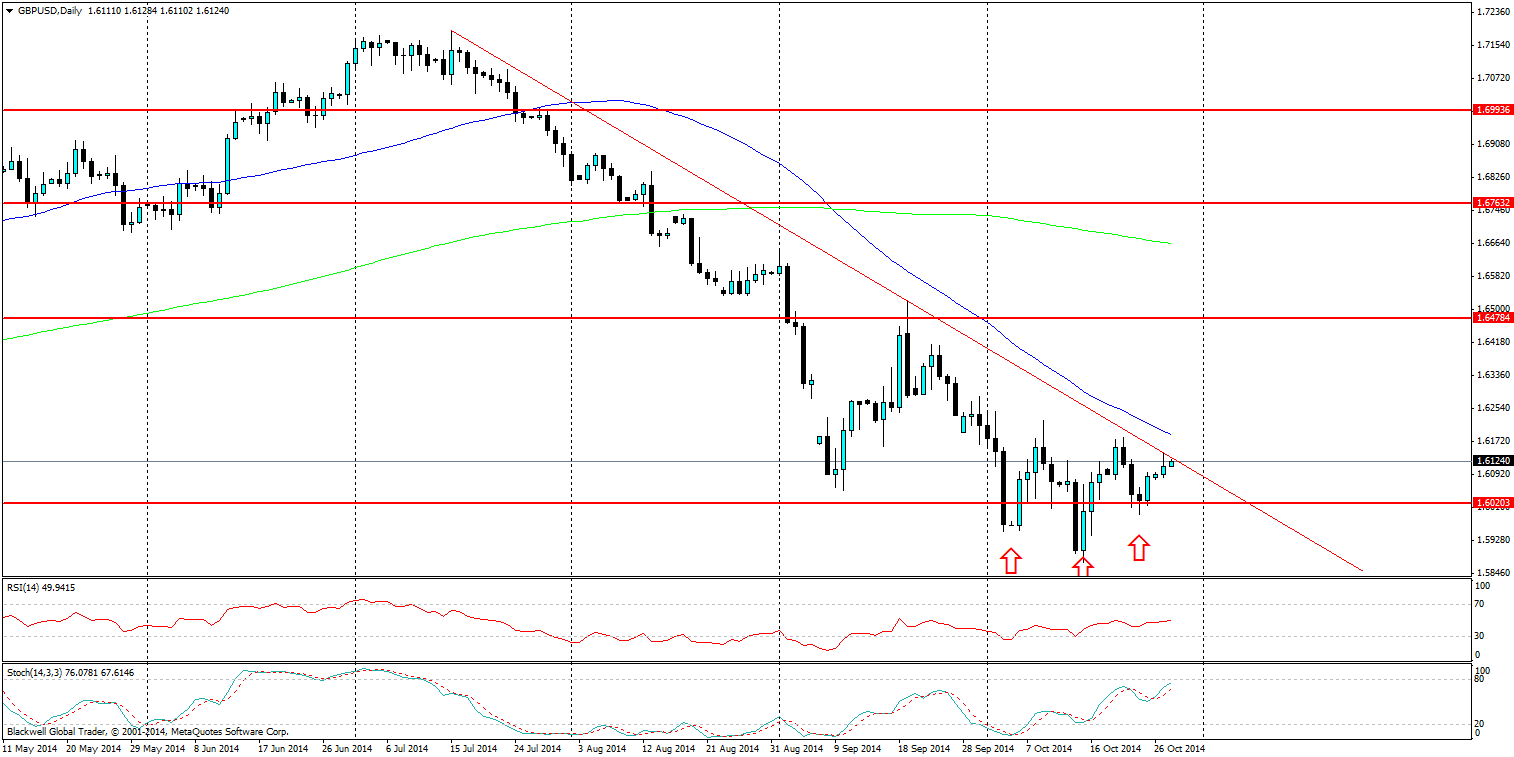The height and width of the screenshot is (757, 1514).
Task: Click the 1.6908 price scale value
Action: tap(1492, 144)
